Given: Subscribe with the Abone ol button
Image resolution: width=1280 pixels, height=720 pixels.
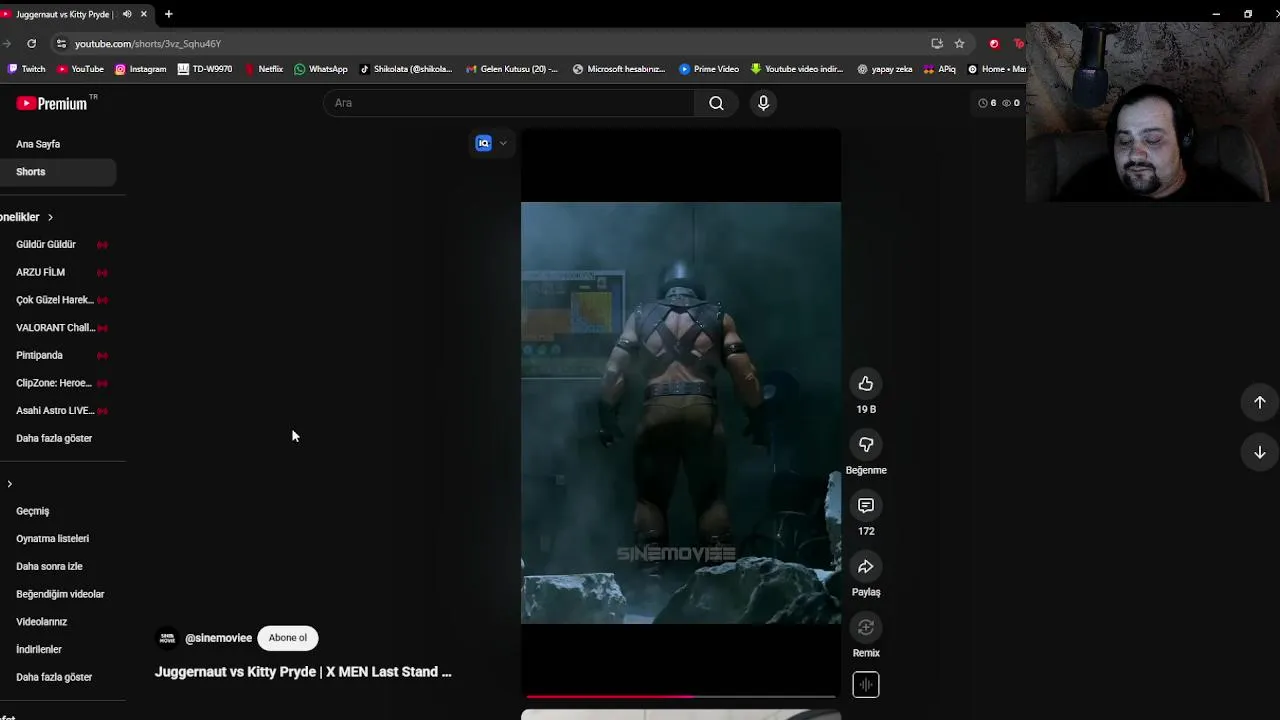Looking at the screenshot, I should pyautogui.click(x=288, y=638).
